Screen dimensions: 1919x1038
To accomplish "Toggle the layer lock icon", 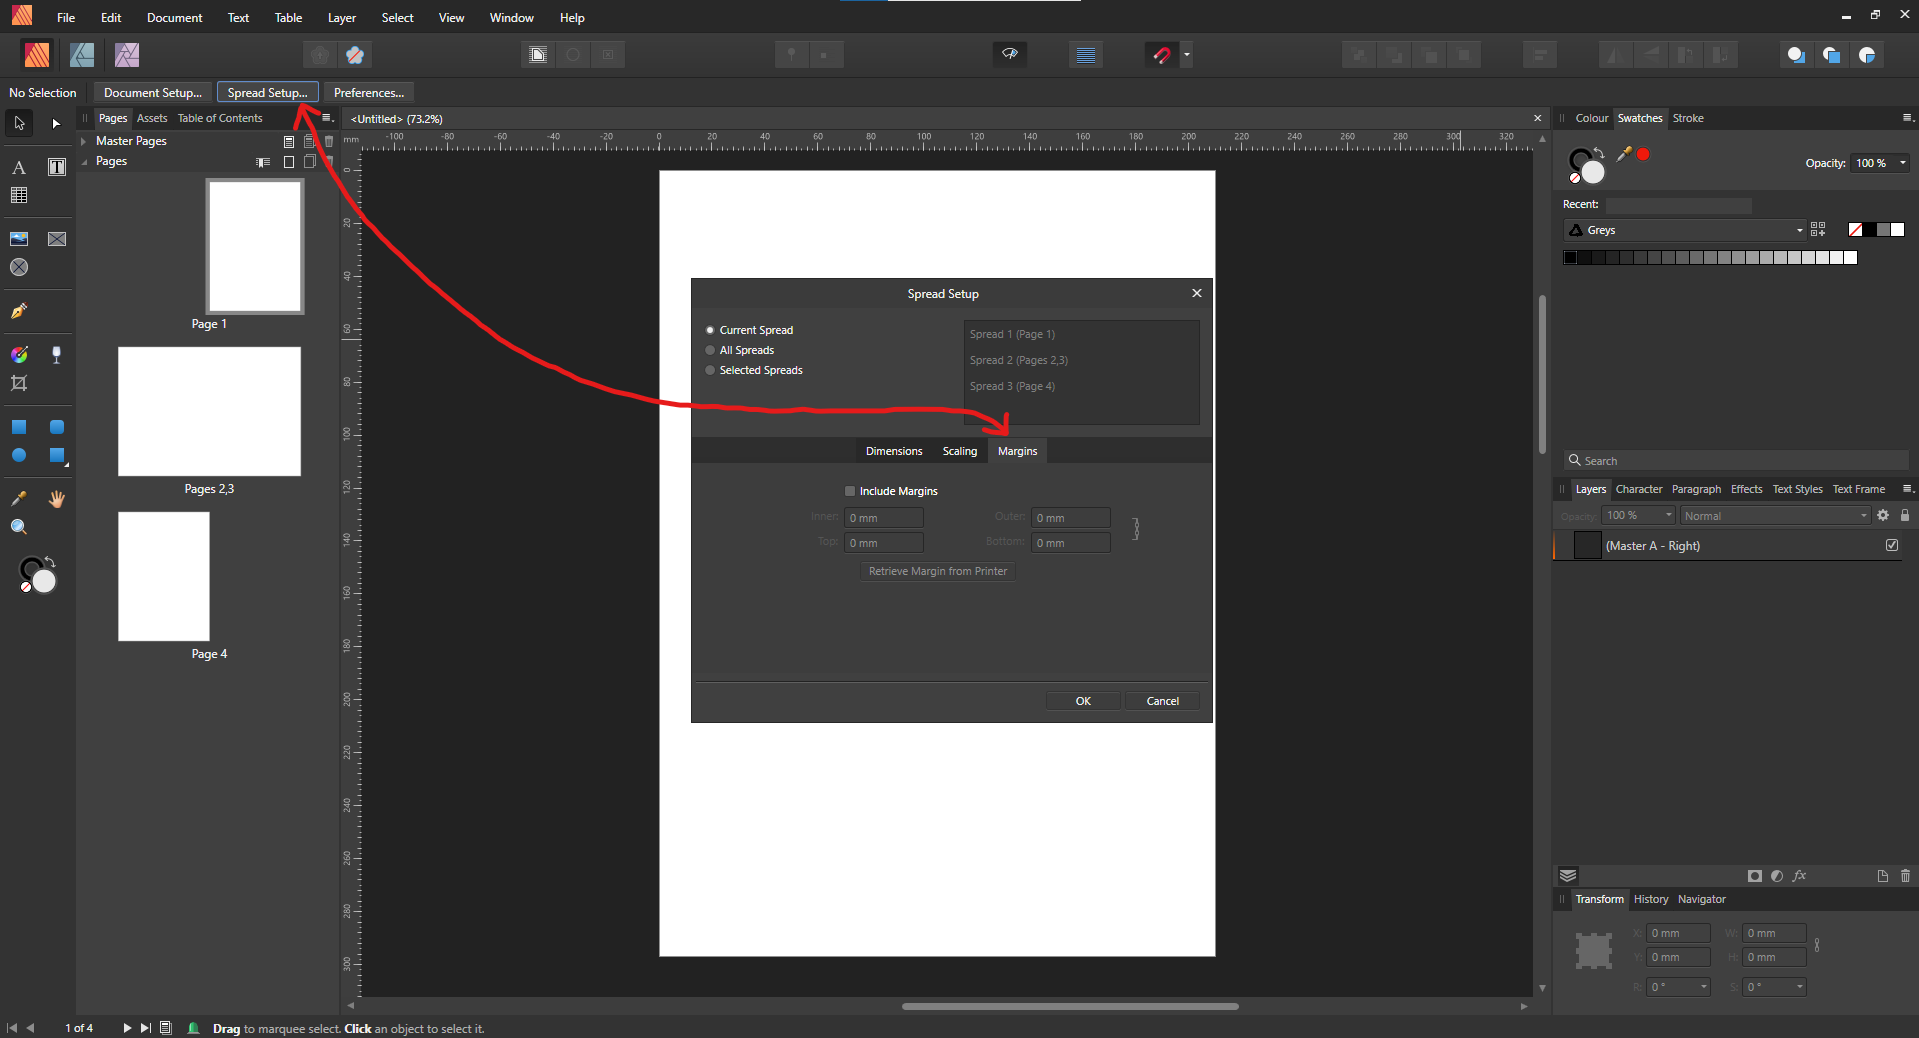I will (1905, 515).
